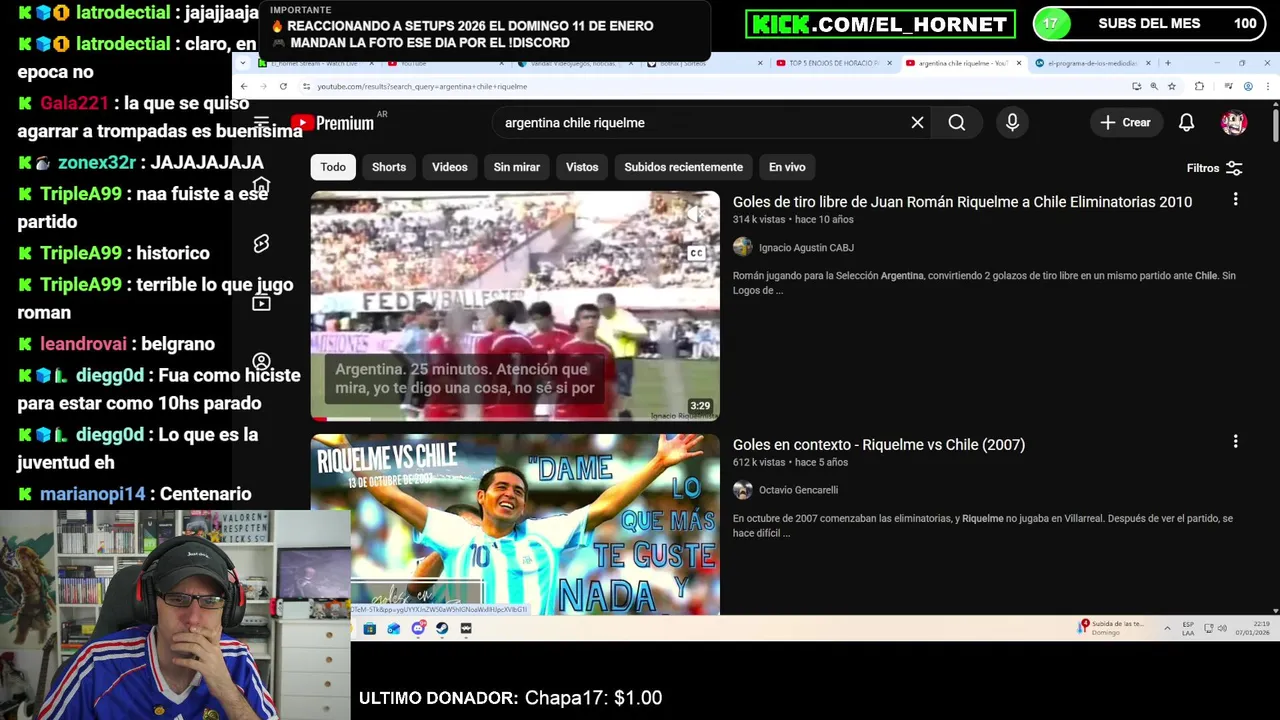Image resolution: width=1280 pixels, height=720 pixels.
Task: Click the page vertical scrollbar
Action: click(1275, 125)
